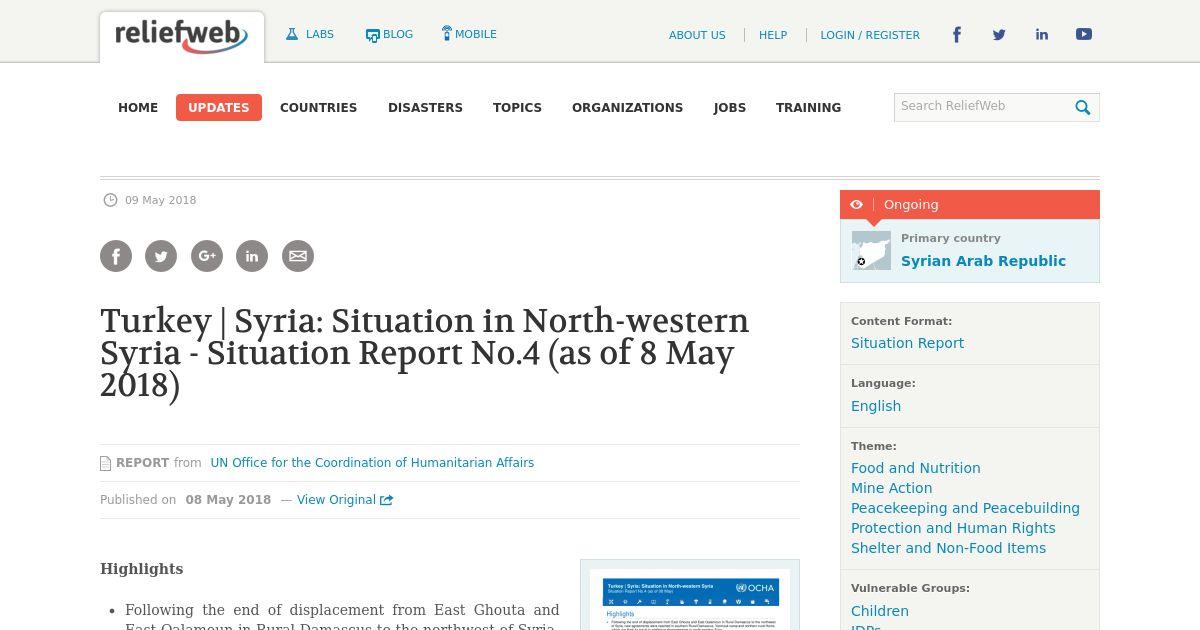Click View Original link
Image resolution: width=1200 pixels, height=630 pixels.
(x=345, y=500)
